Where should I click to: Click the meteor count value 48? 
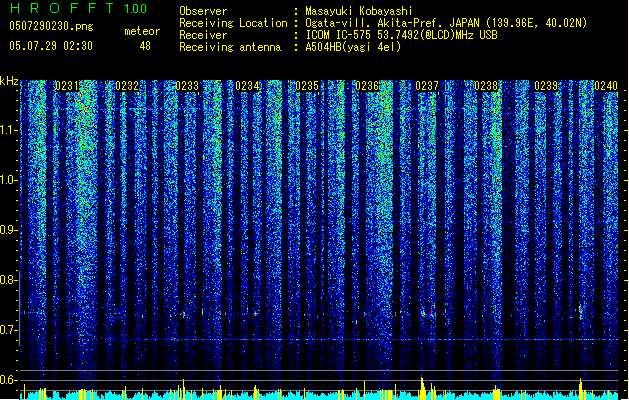pyautogui.click(x=145, y=46)
